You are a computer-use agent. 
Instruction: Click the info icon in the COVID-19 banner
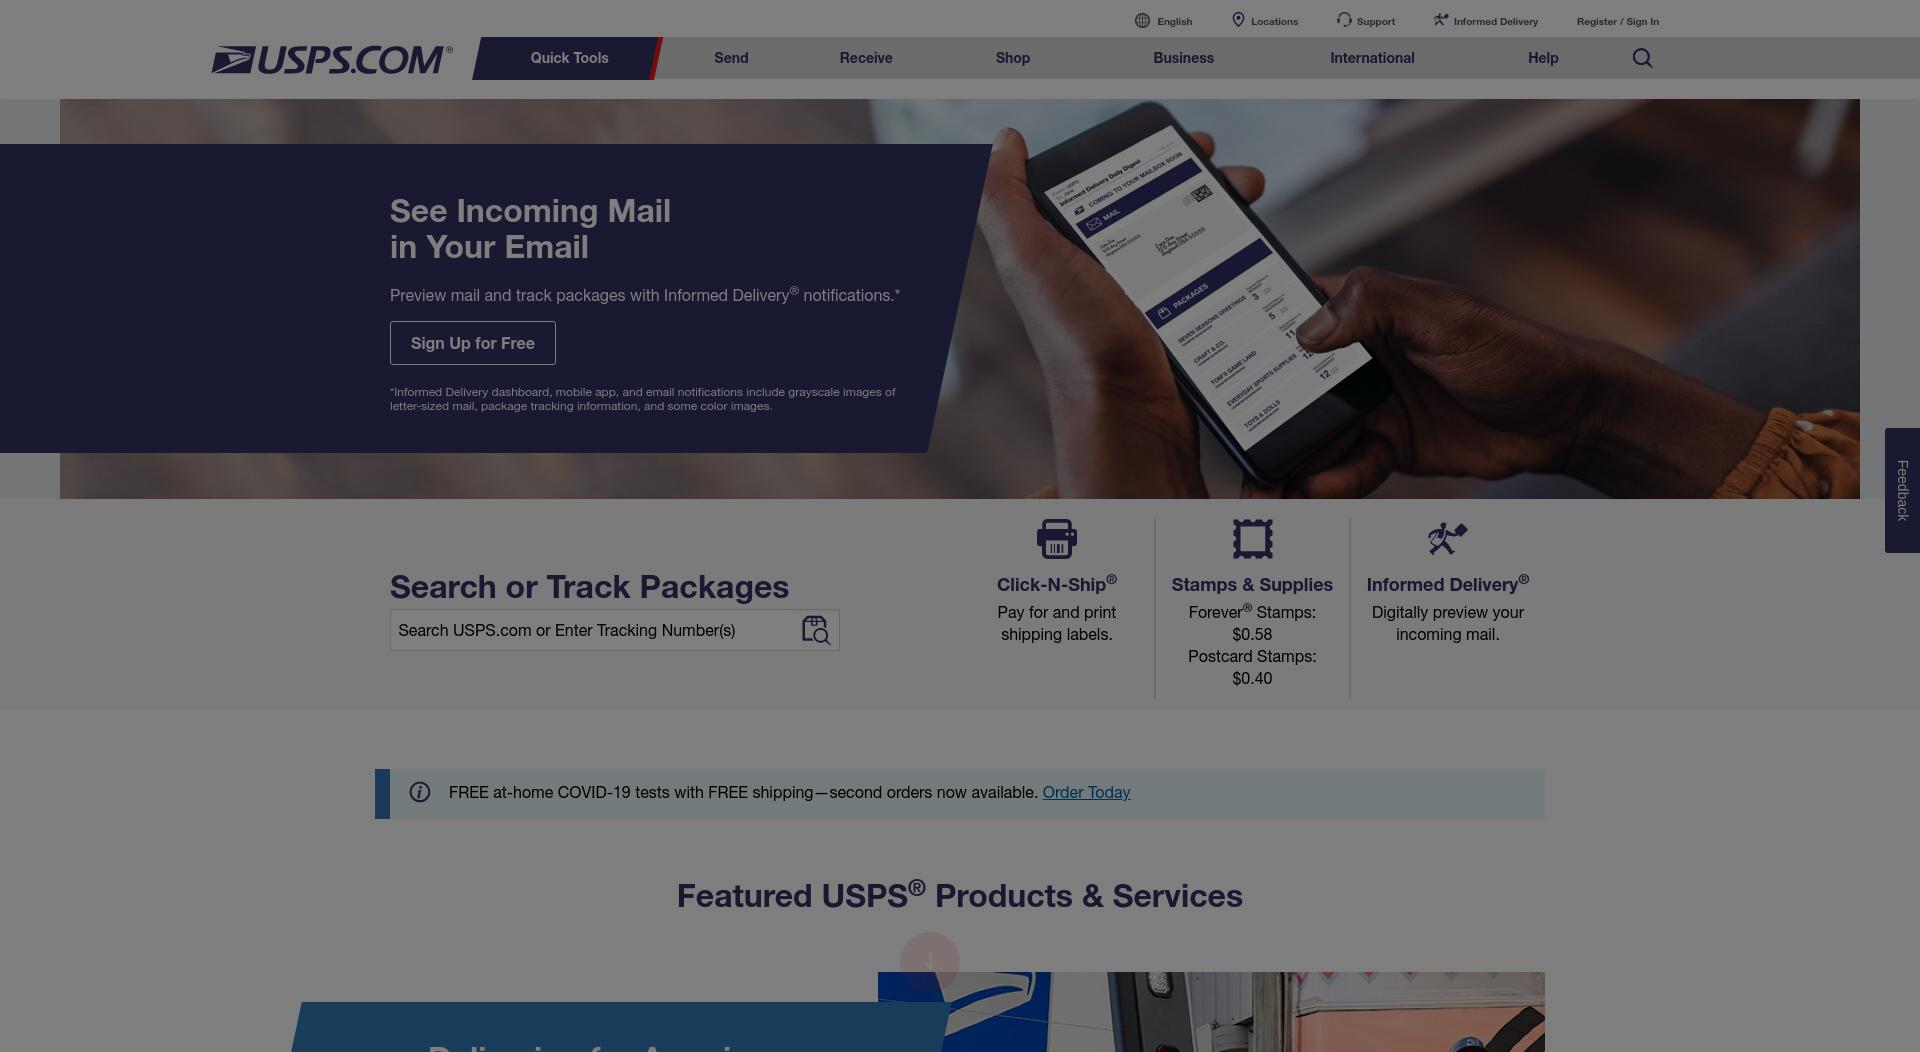click(420, 792)
